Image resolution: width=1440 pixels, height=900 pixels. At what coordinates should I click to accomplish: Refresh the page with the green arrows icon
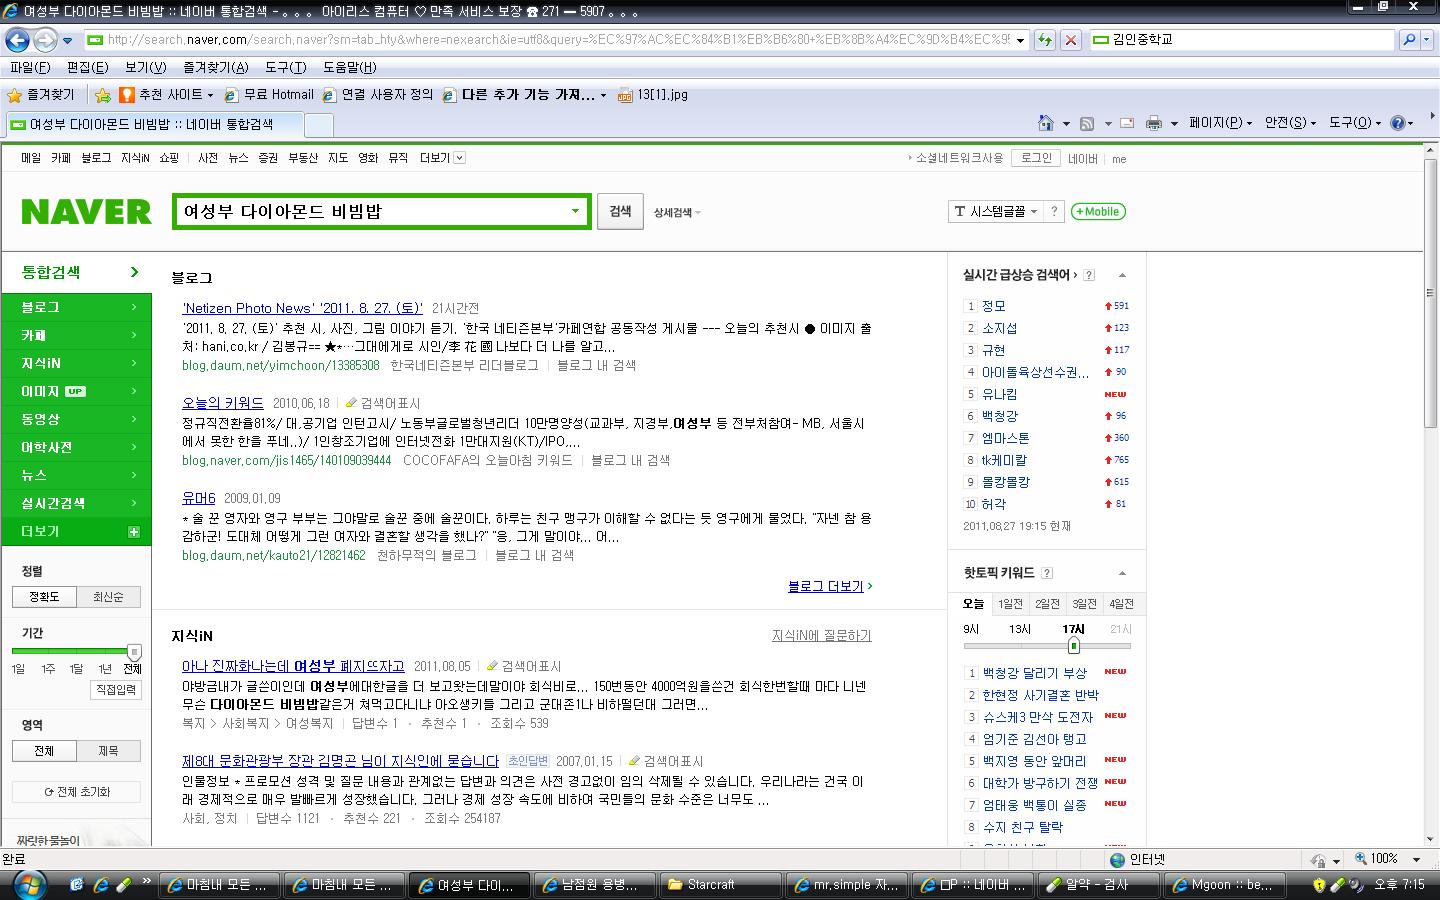(x=1044, y=40)
